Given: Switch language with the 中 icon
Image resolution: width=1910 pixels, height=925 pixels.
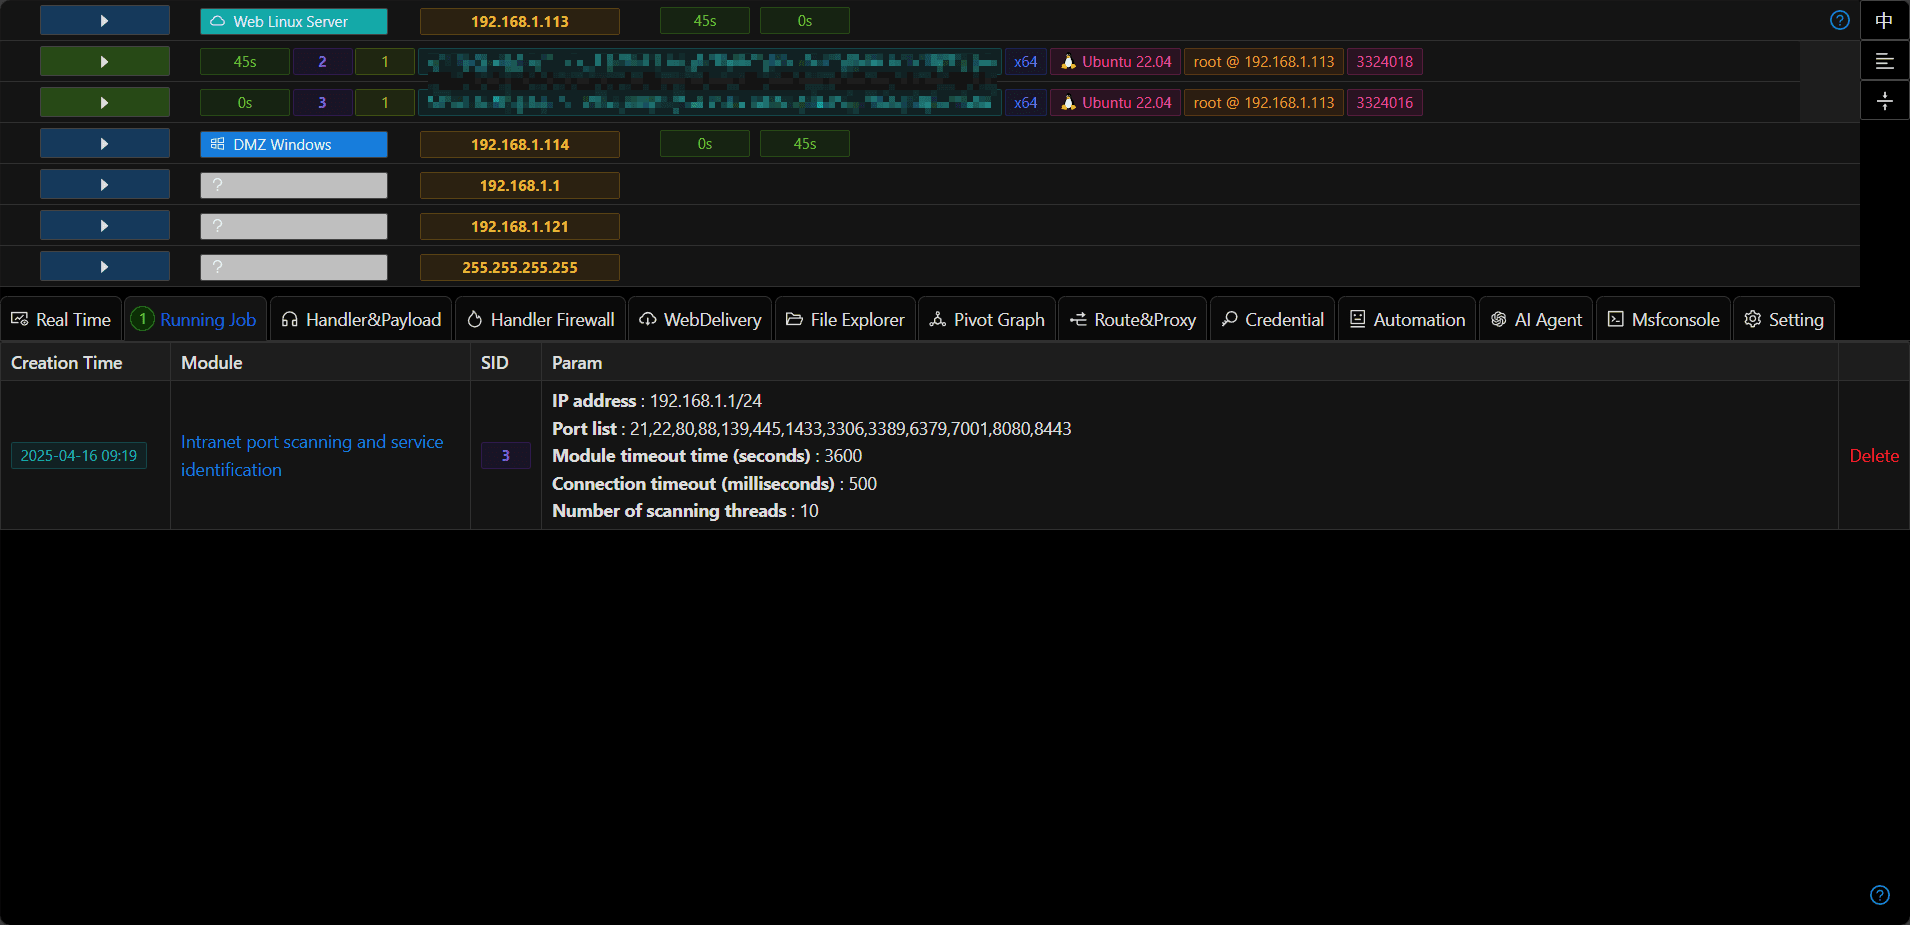Looking at the screenshot, I should tap(1884, 20).
